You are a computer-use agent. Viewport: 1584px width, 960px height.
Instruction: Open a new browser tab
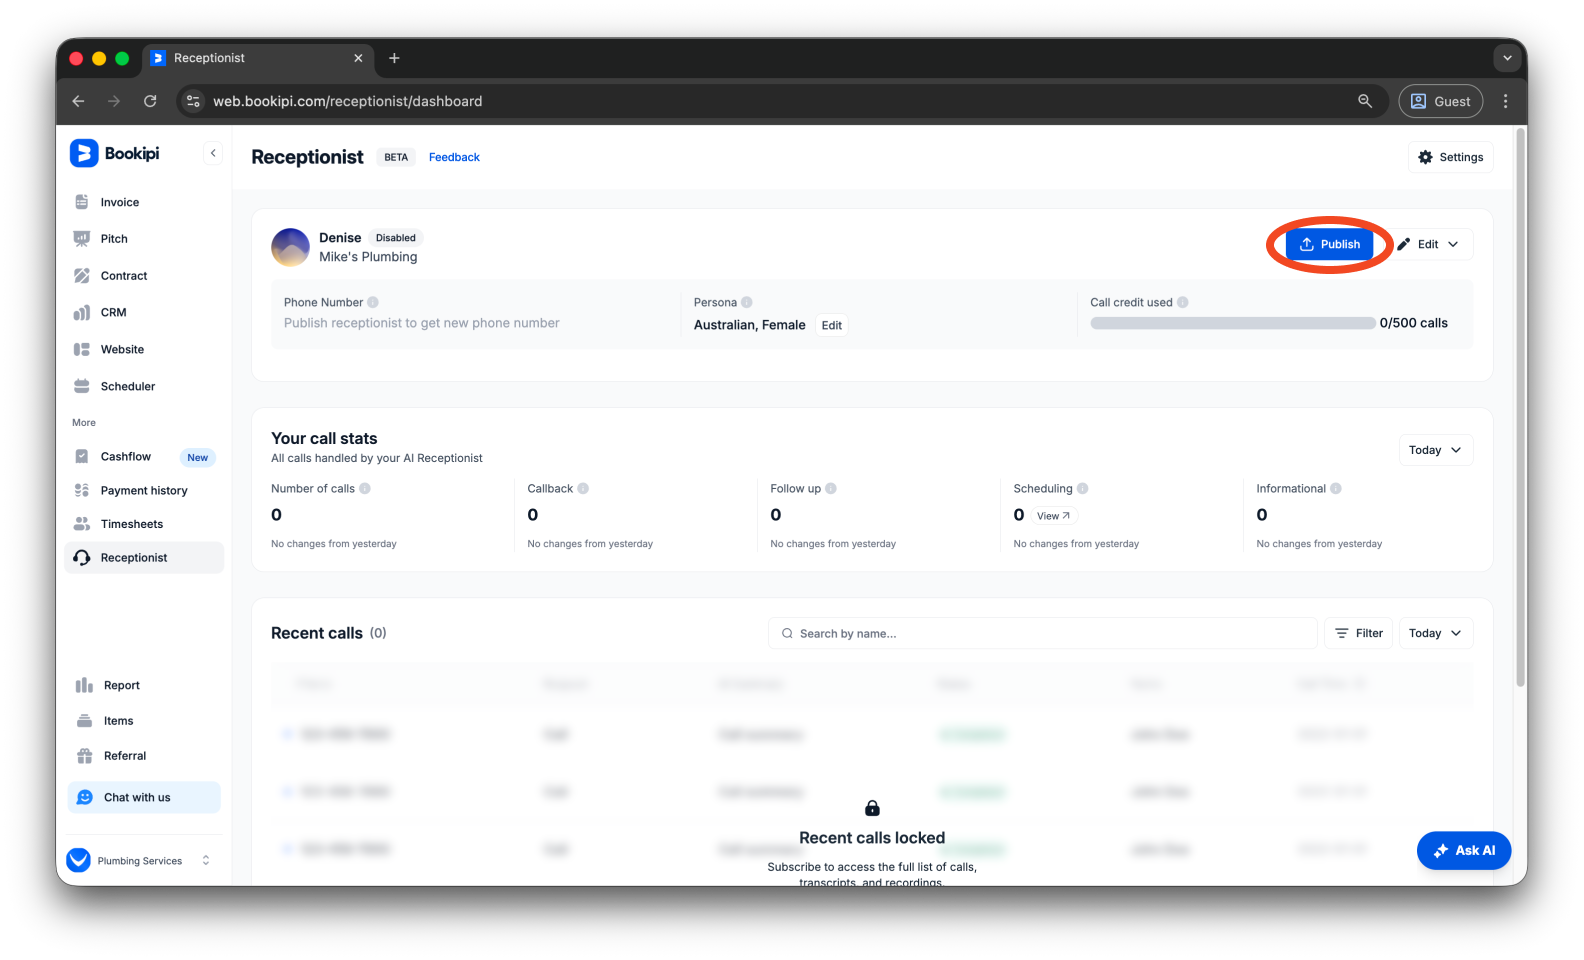coord(394,58)
